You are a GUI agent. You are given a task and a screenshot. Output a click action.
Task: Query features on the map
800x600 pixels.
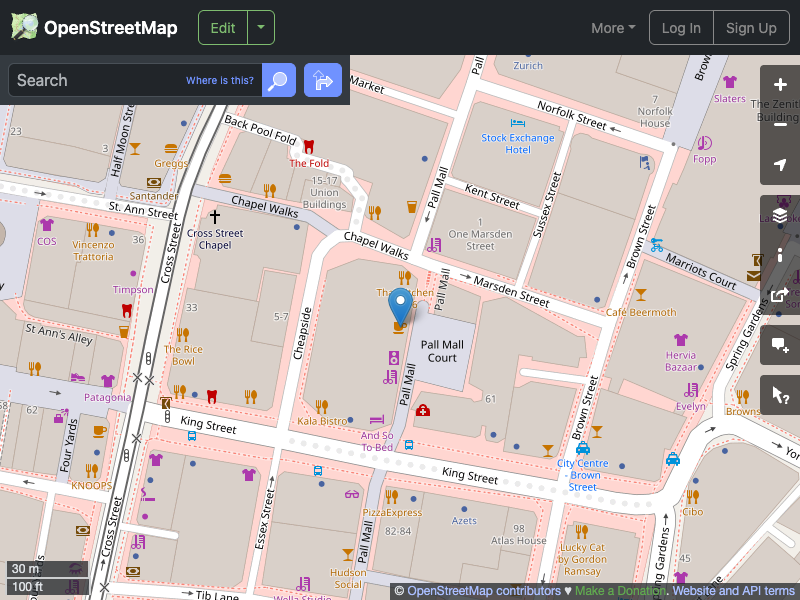coord(781,394)
